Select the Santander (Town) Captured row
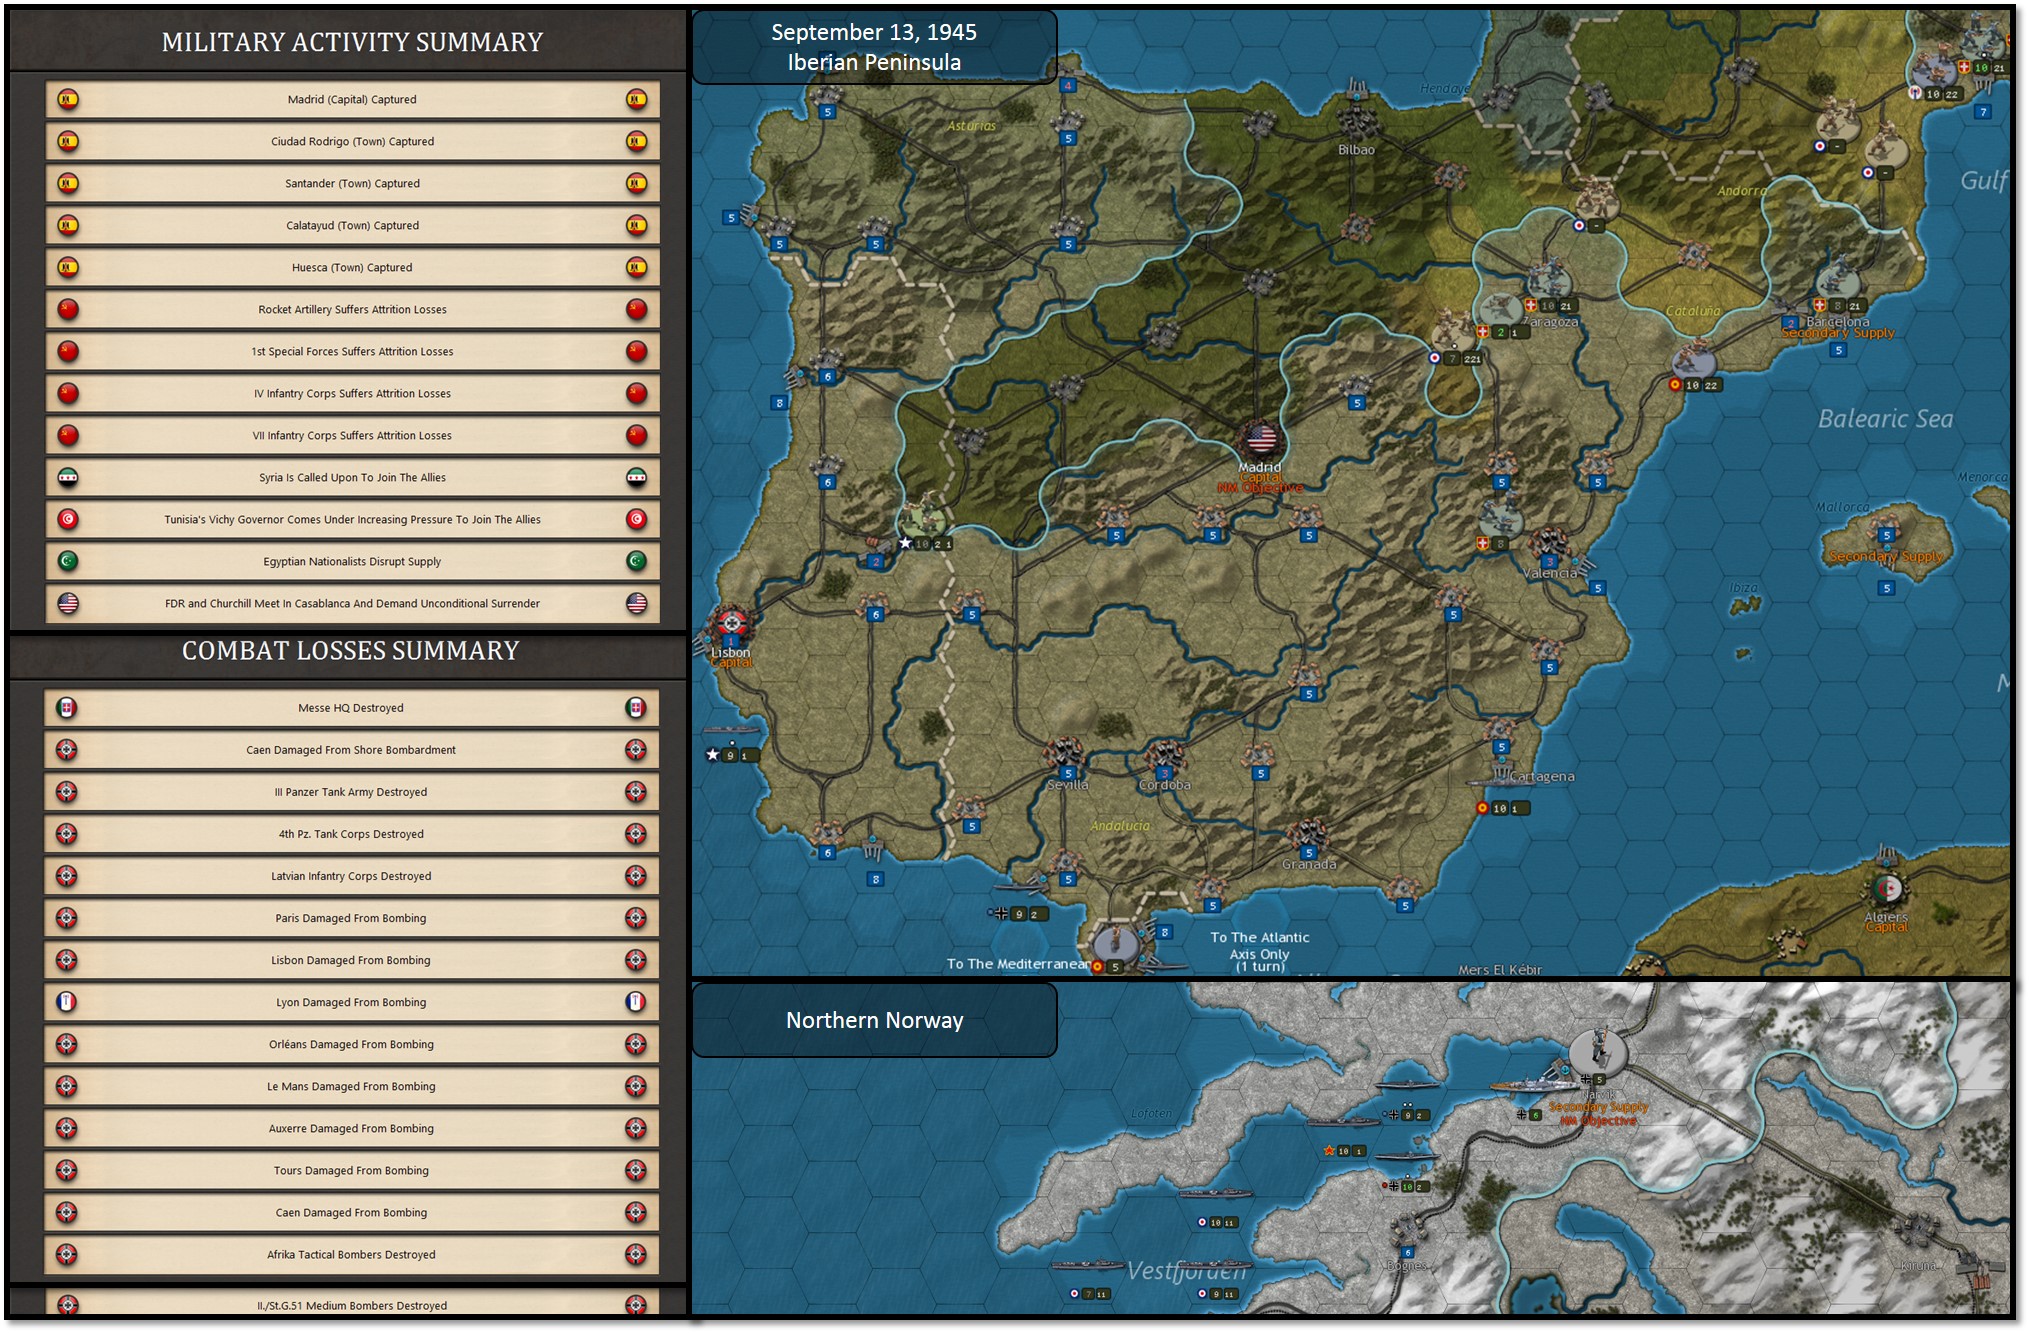 coord(352,183)
